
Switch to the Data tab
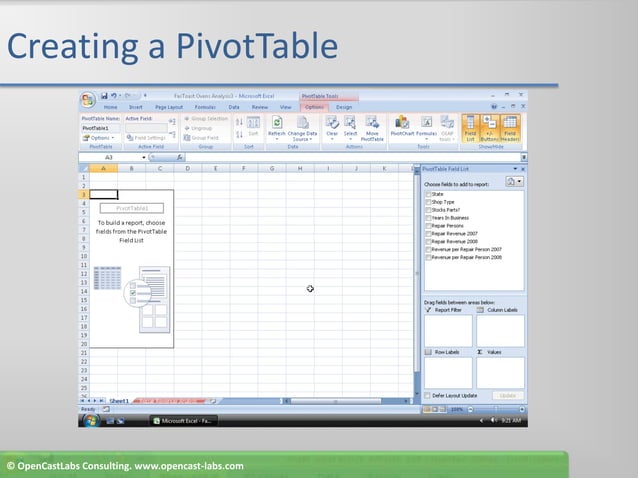point(234,107)
